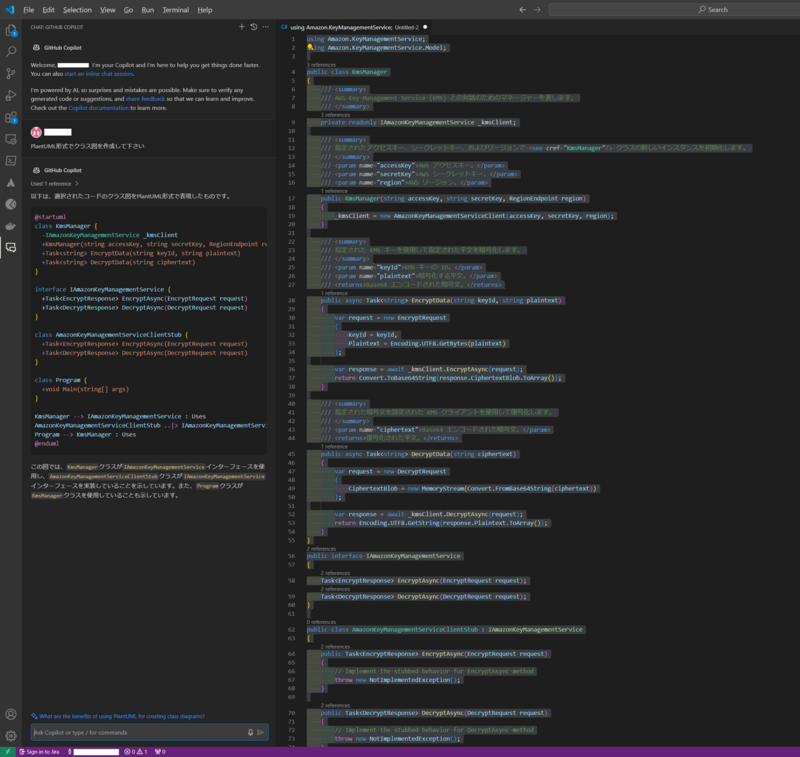This screenshot has height=757, width=800.
Task: Select the Chat view icon in activity bar
Action: (11, 248)
